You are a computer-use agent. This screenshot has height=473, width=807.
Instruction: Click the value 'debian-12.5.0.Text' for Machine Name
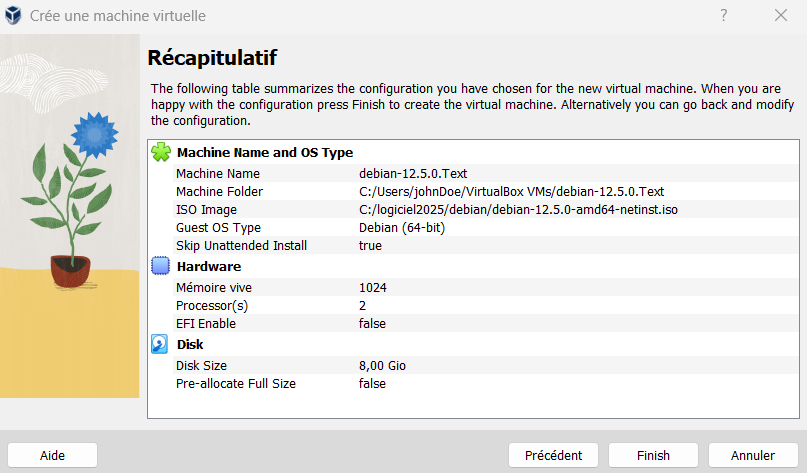(413, 173)
